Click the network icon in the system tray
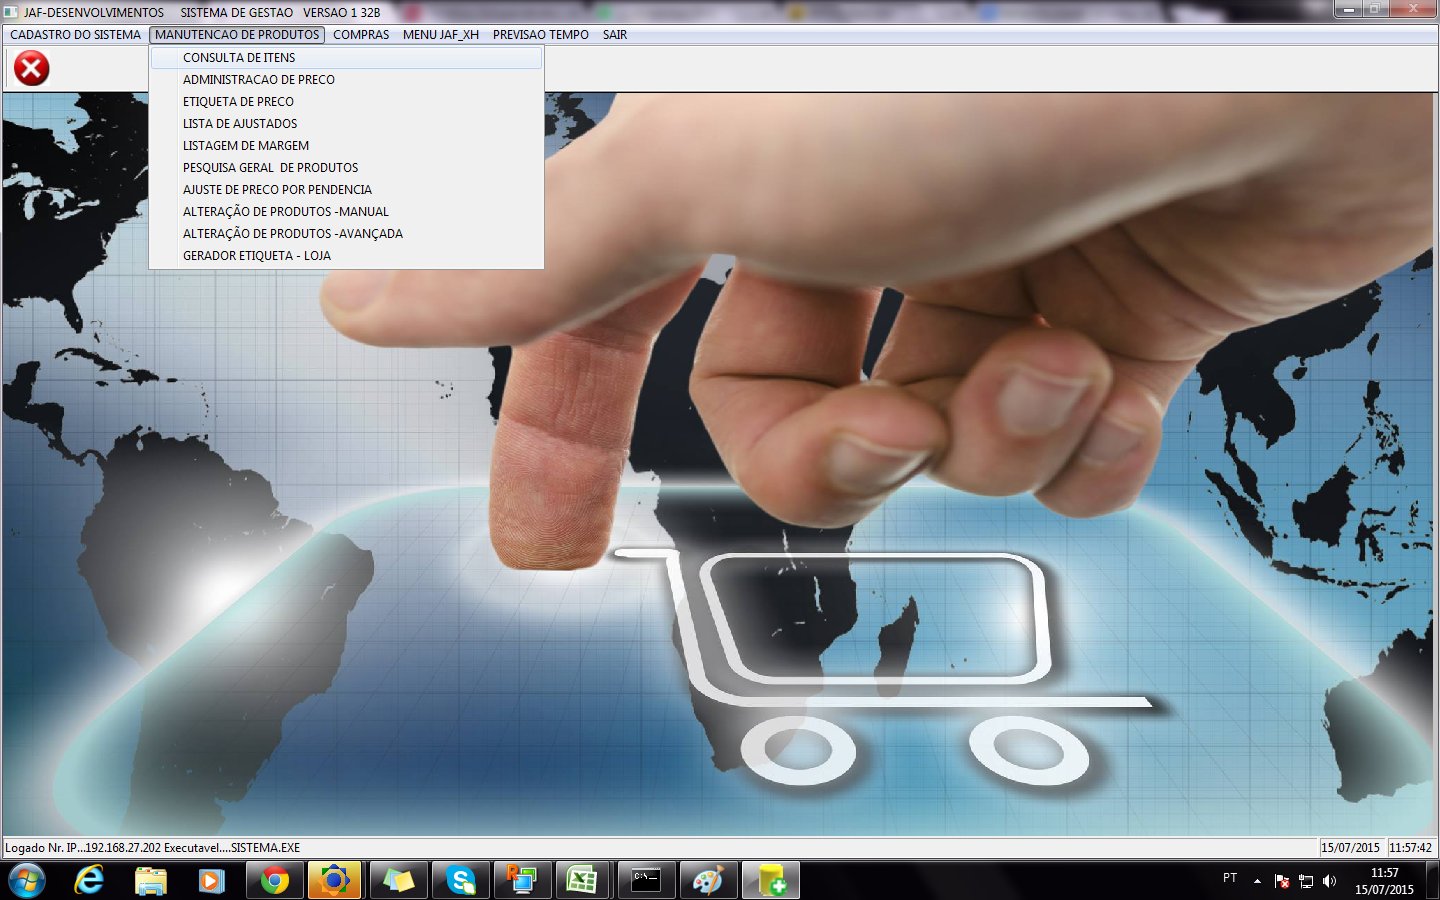The width and height of the screenshot is (1440, 900). pos(1306,881)
